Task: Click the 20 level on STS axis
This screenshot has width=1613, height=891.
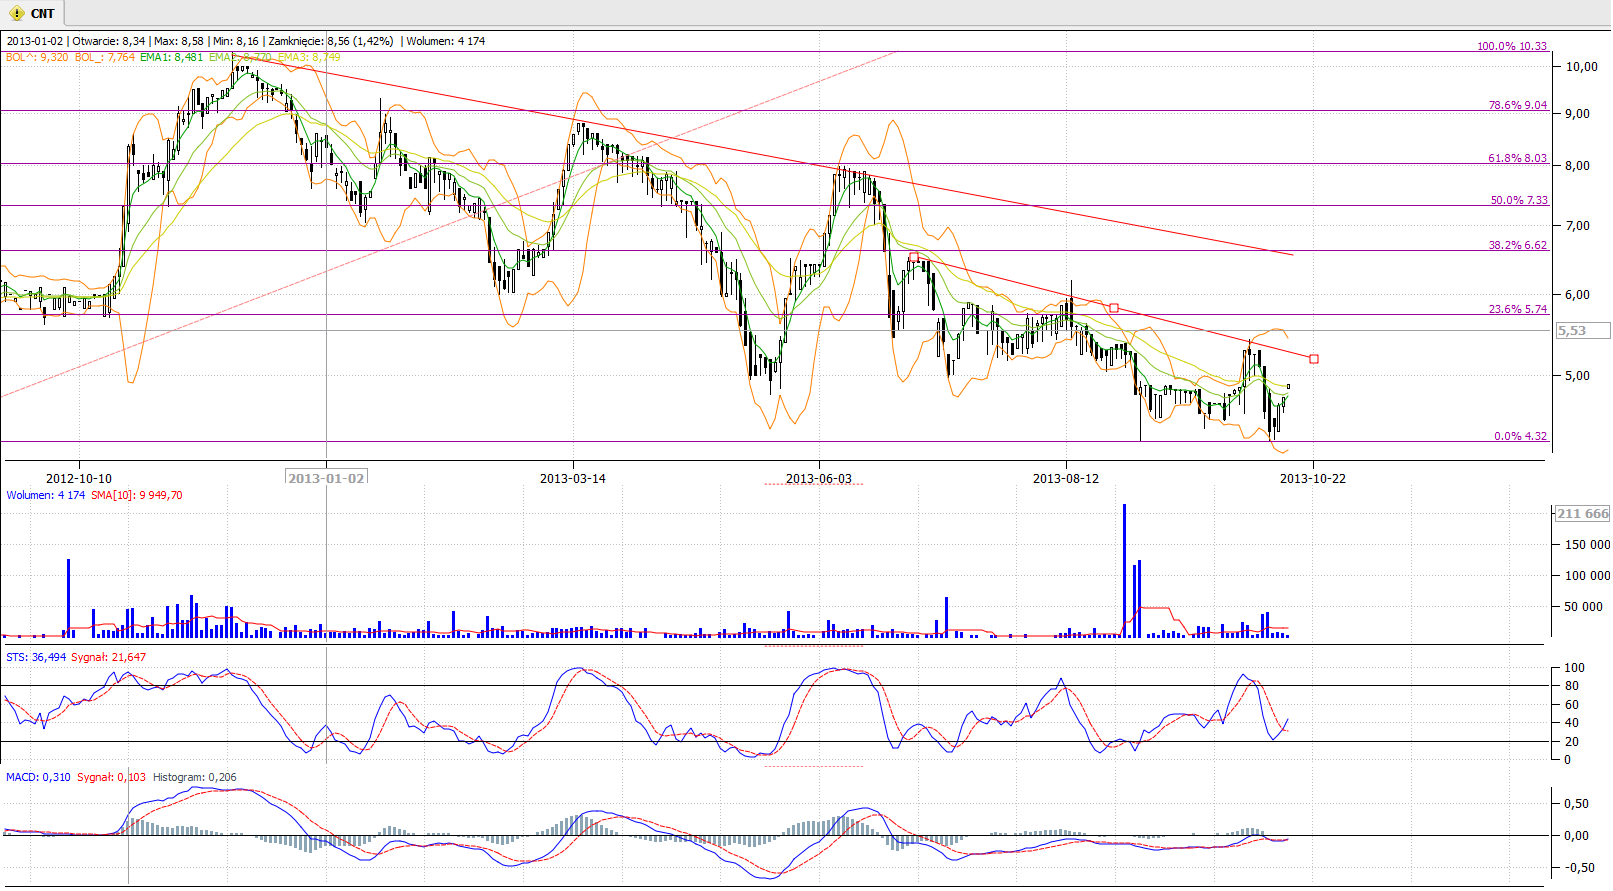Action: (1572, 742)
